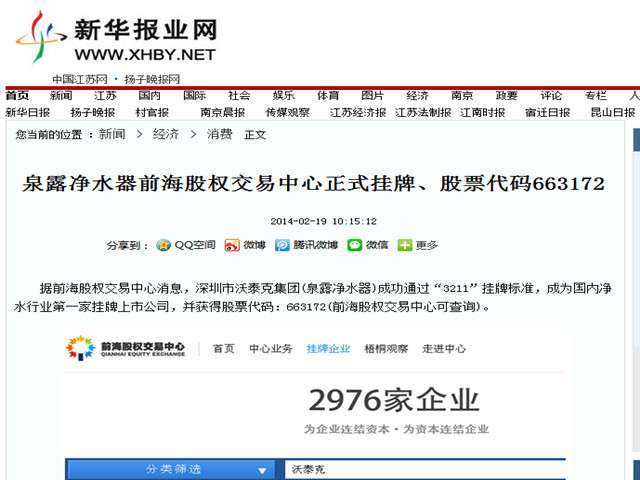Go to 江南时报 link
The height and width of the screenshot is (480, 640).
point(483,112)
